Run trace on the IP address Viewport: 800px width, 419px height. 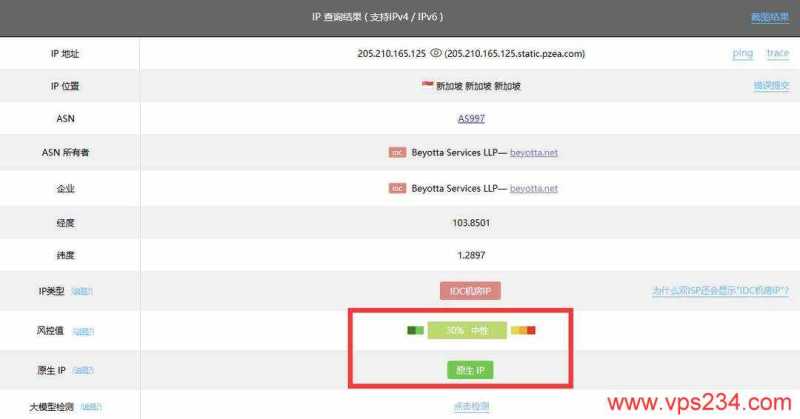[x=777, y=54]
